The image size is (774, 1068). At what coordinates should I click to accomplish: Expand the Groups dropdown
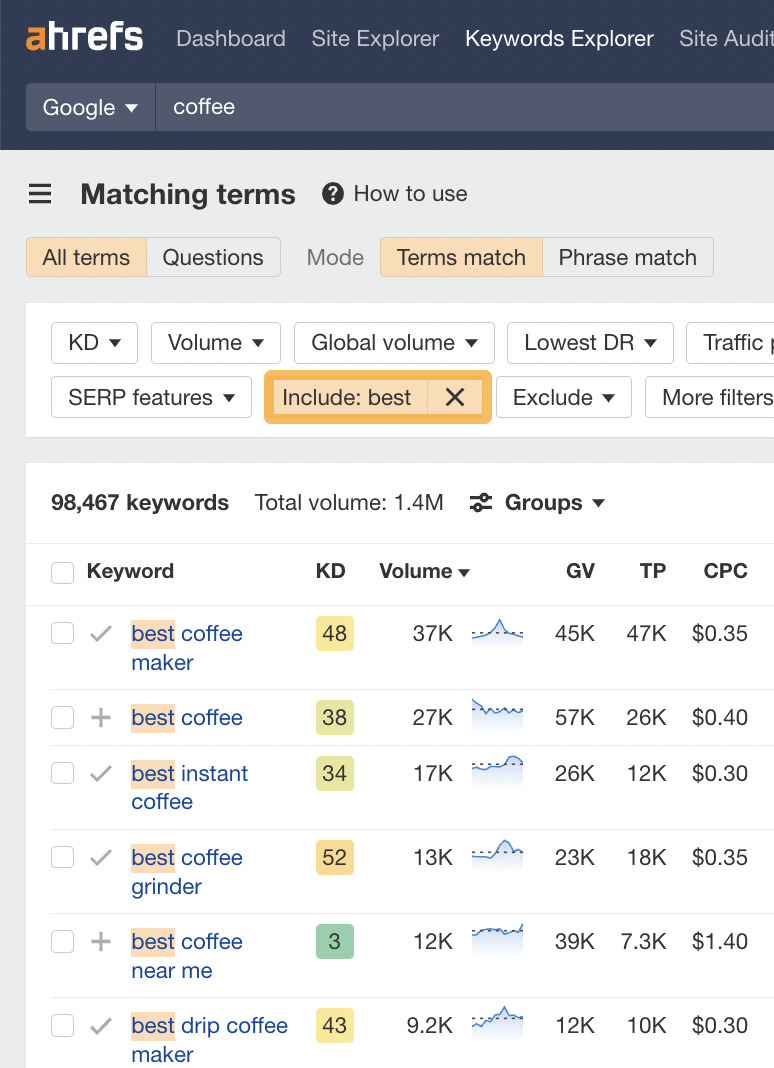[x=538, y=503]
